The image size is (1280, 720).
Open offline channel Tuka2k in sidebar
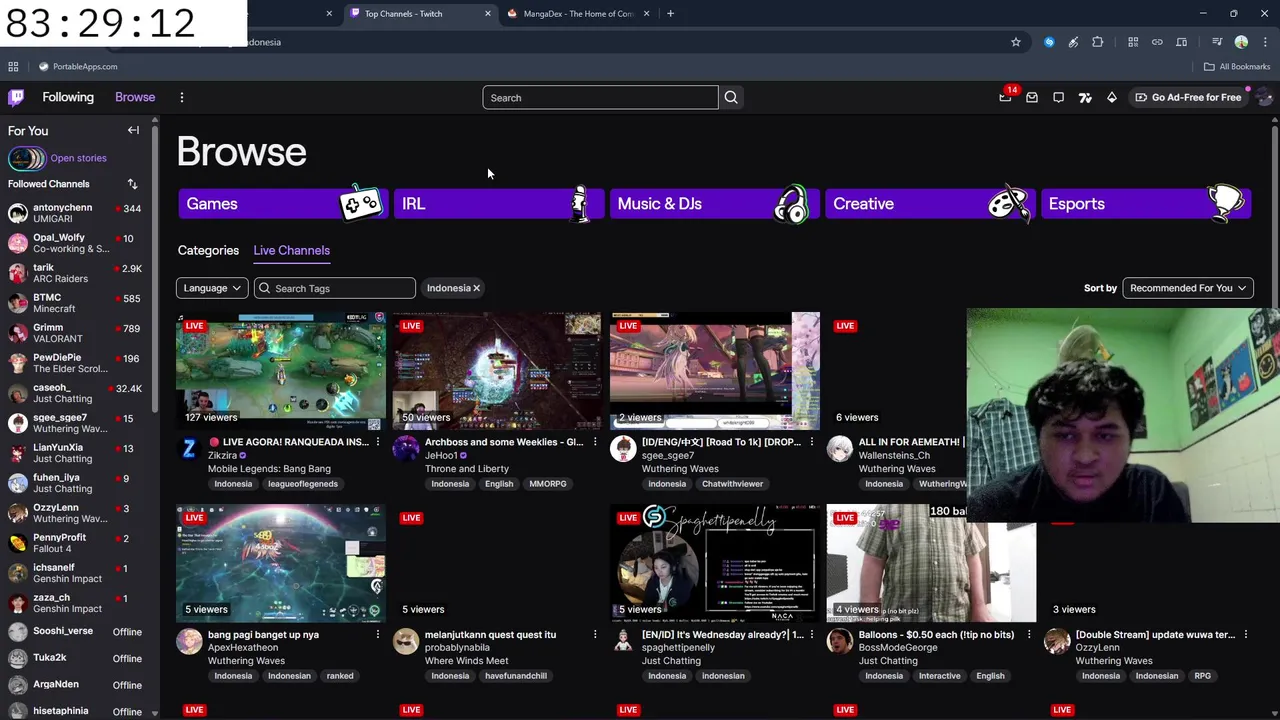75,658
